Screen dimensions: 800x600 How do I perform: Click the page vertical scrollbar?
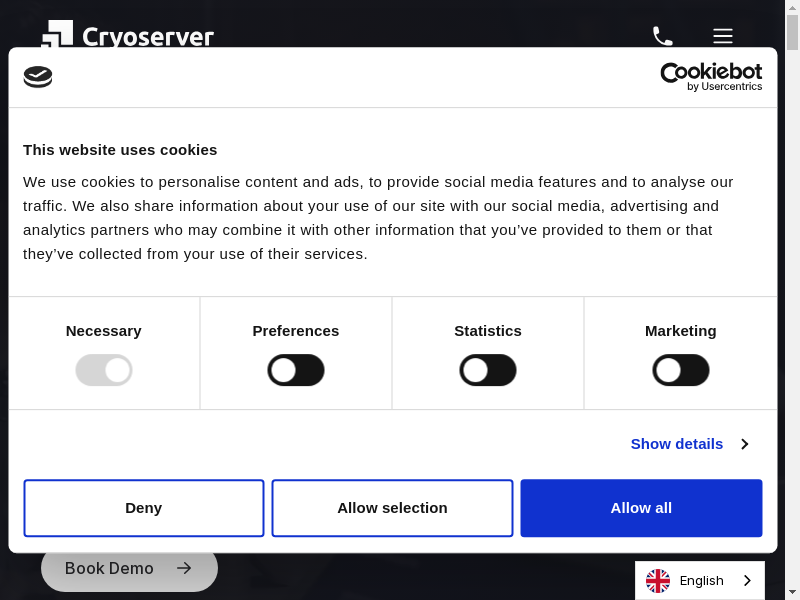(x=793, y=300)
